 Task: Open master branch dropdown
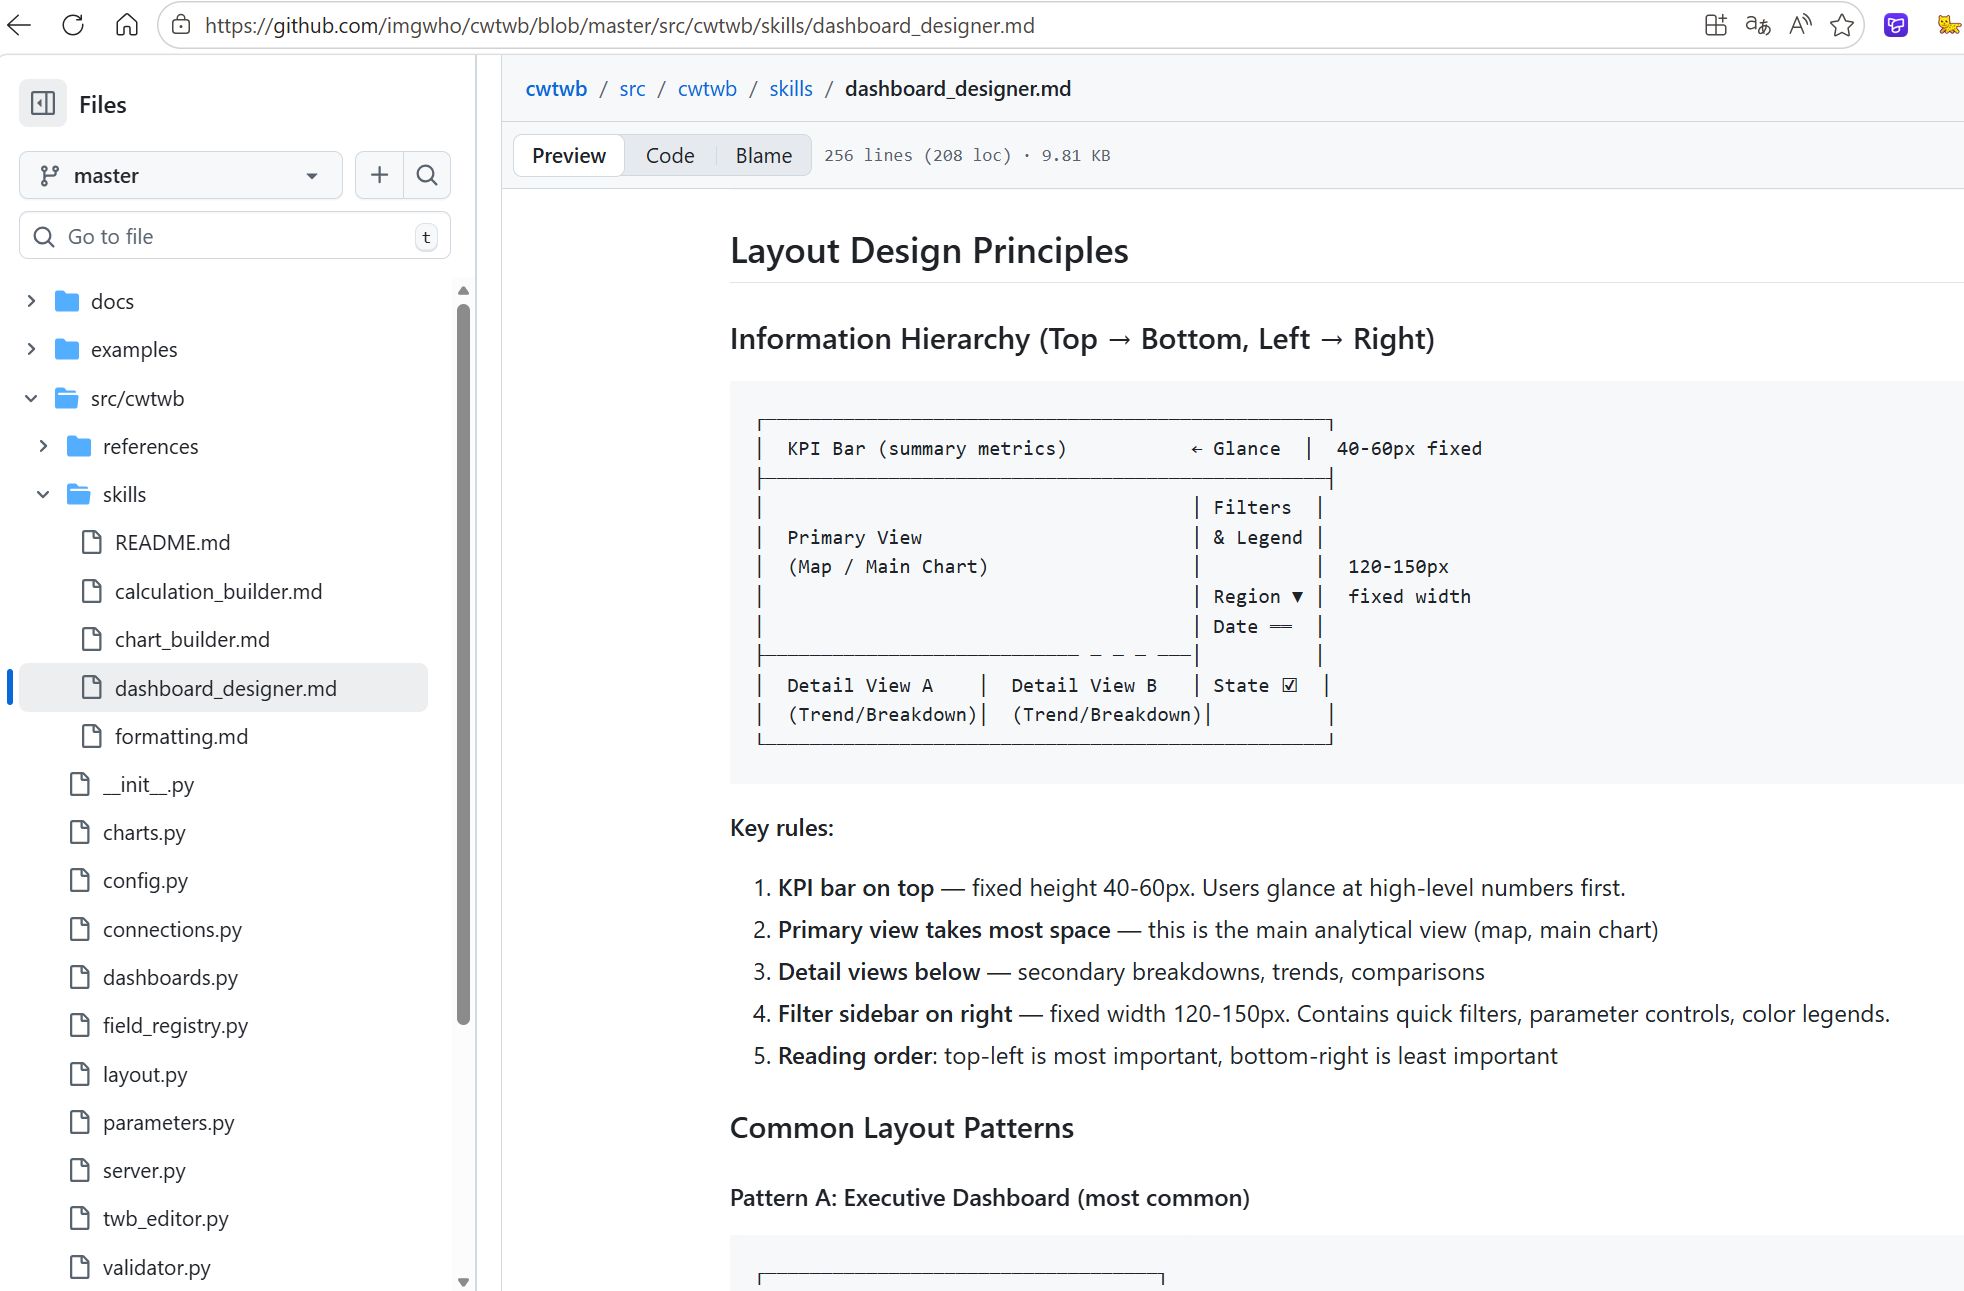(x=181, y=176)
